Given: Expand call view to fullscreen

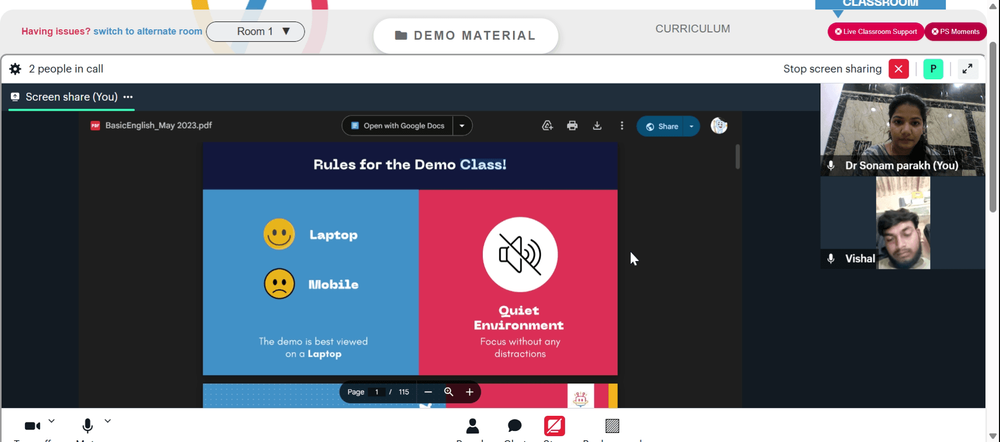Looking at the screenshot, I should click(967, 69).
